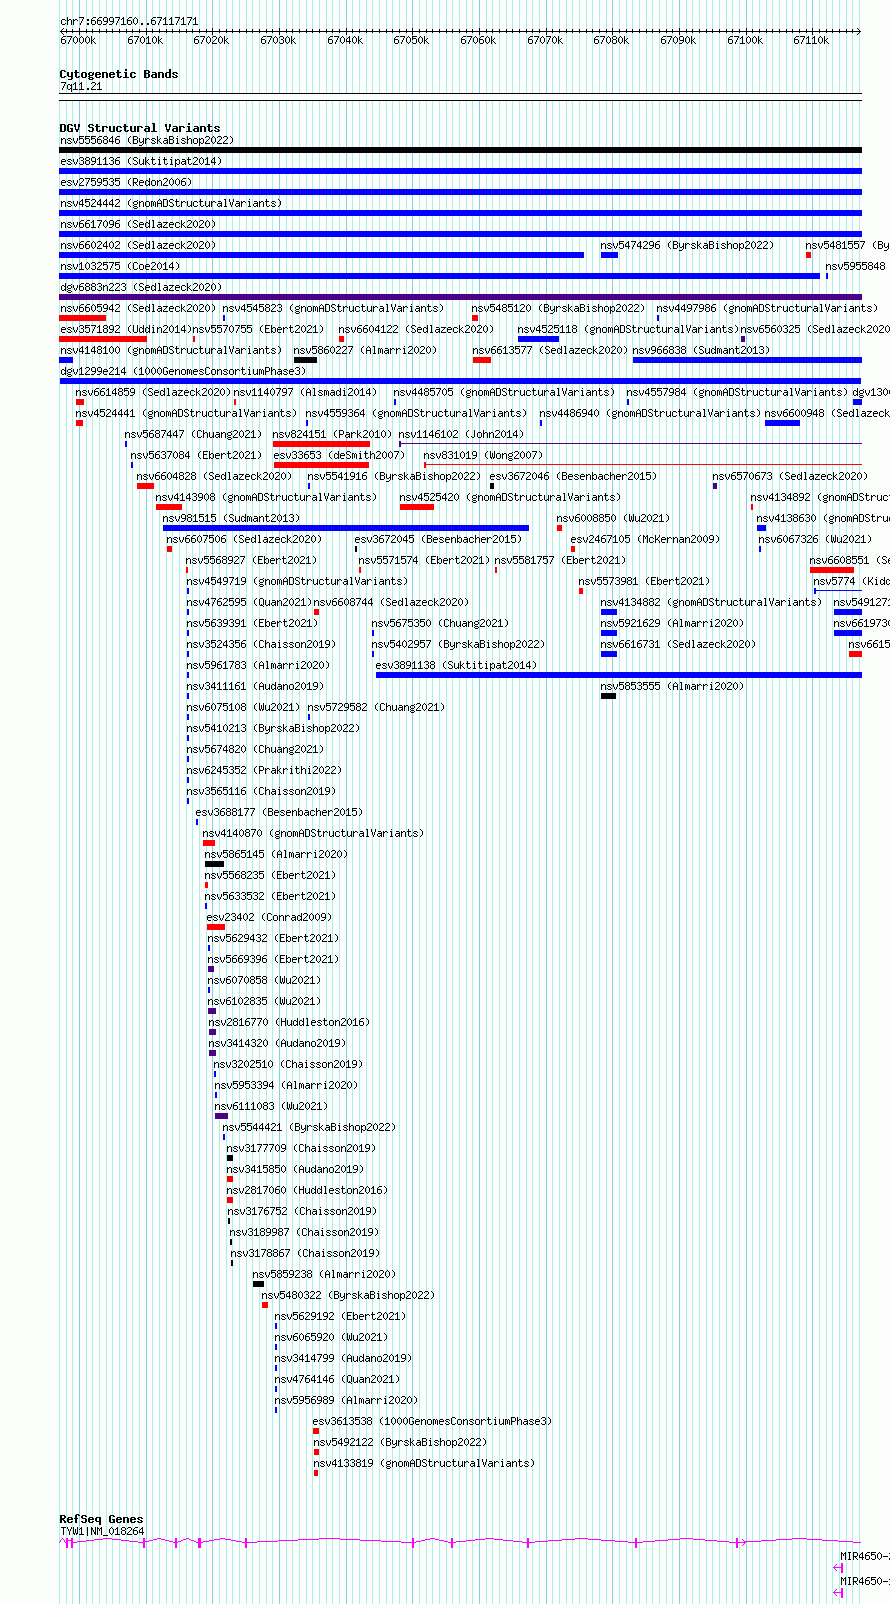Click variant nsv6617096 (Sedlazeck2020)

(x=137, y=224)
